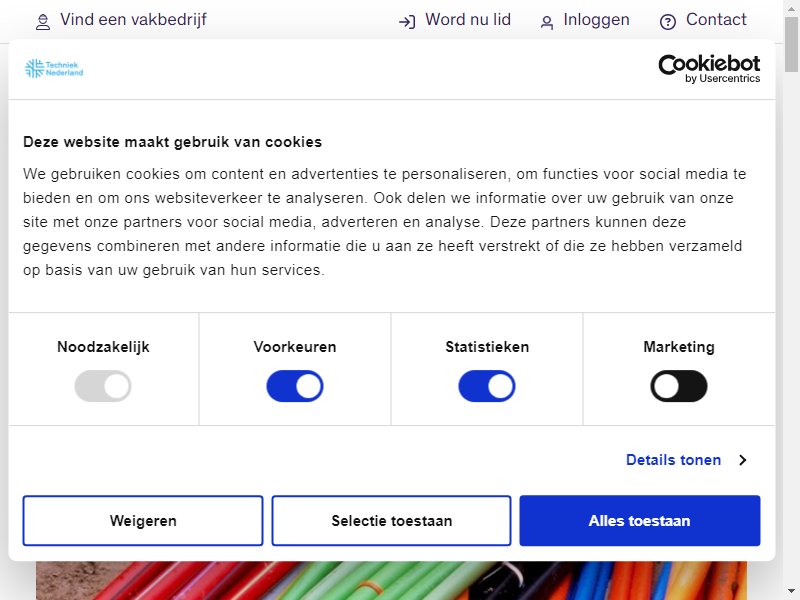This screenshot has height=600, width=800.
Task: Open the Details tonen link
Action: (x=673, y=460)
